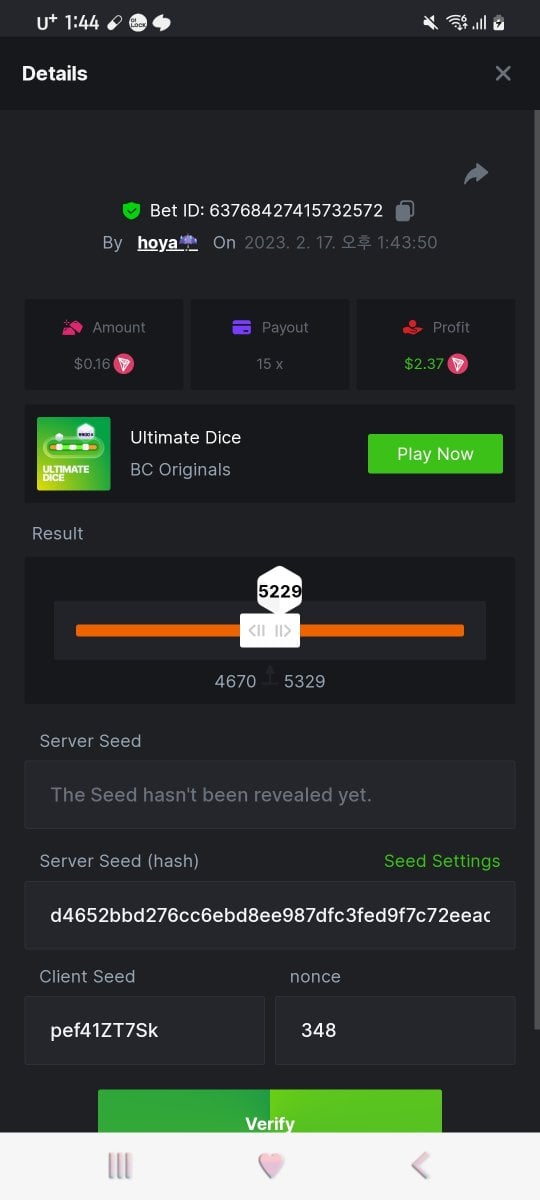The width and height of the screenshot is (540, 1200).
Task: Close the Details panel
Action: click(503, 73)
